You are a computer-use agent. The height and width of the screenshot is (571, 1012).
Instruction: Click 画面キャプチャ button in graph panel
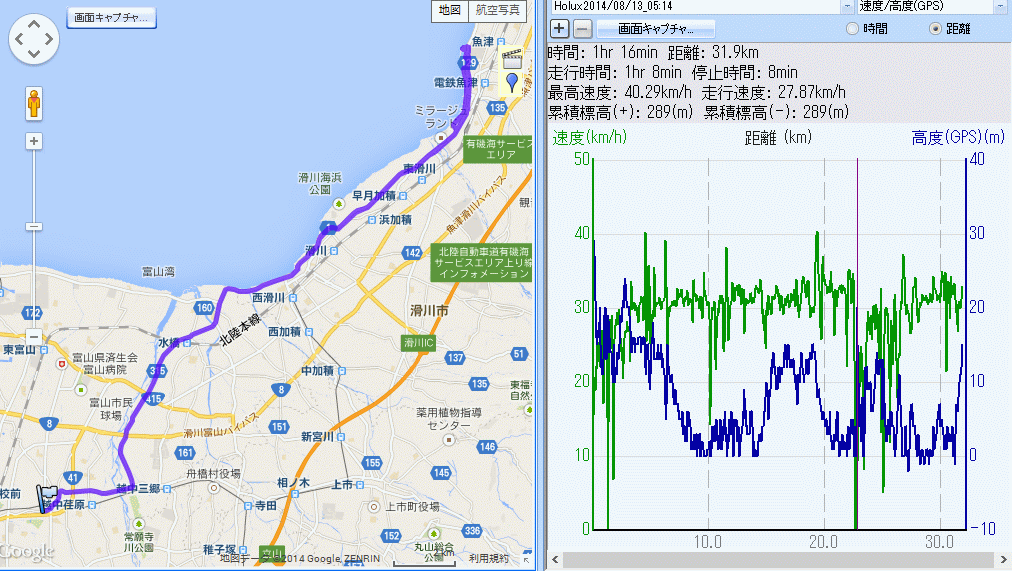656,28
